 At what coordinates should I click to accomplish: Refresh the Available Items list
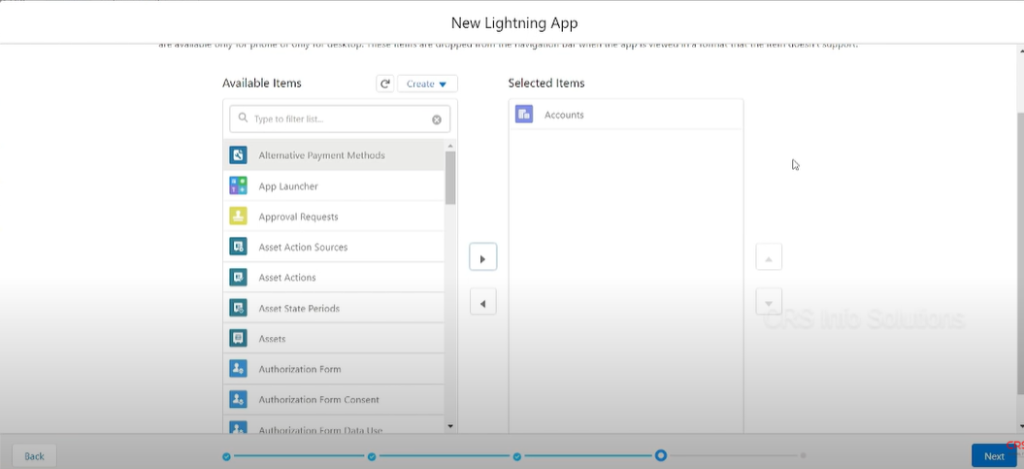385,84
